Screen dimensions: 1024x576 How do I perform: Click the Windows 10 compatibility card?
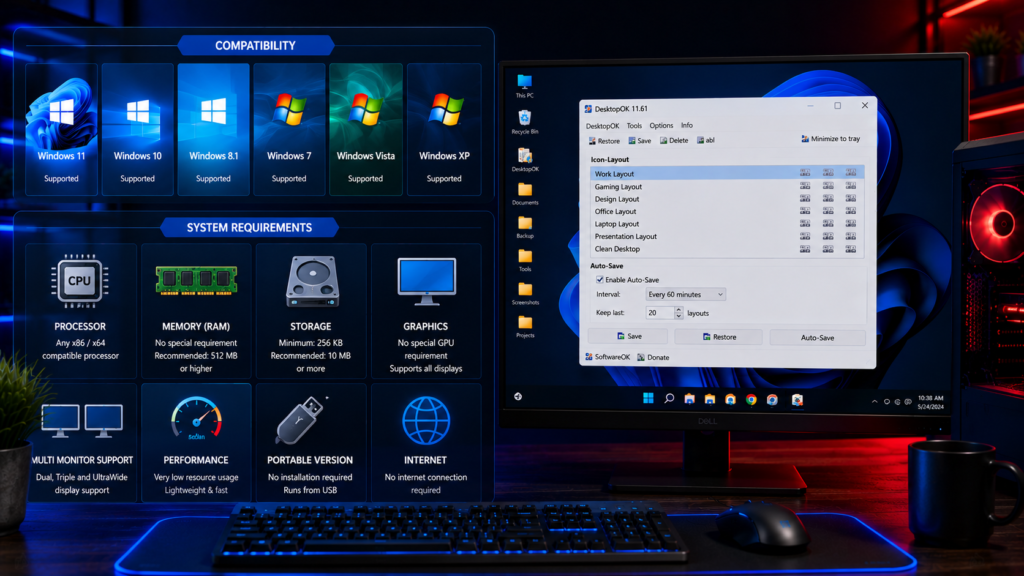[x=137, y=129]
